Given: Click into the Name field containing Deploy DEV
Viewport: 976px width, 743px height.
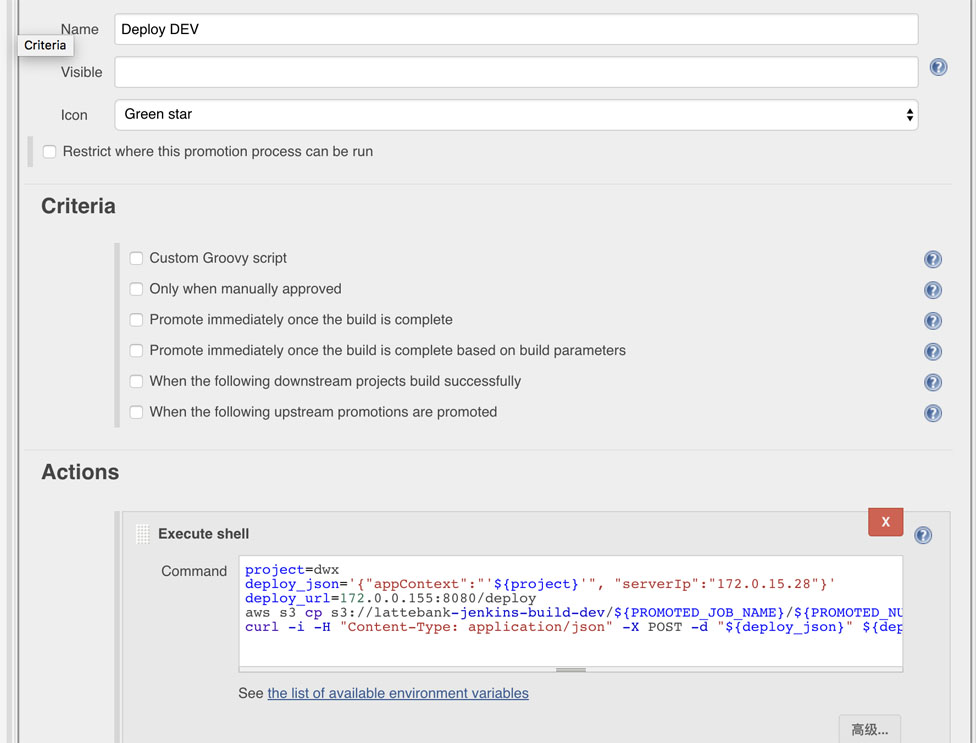Looking at the screenshot, I should [x=516, y=29].
